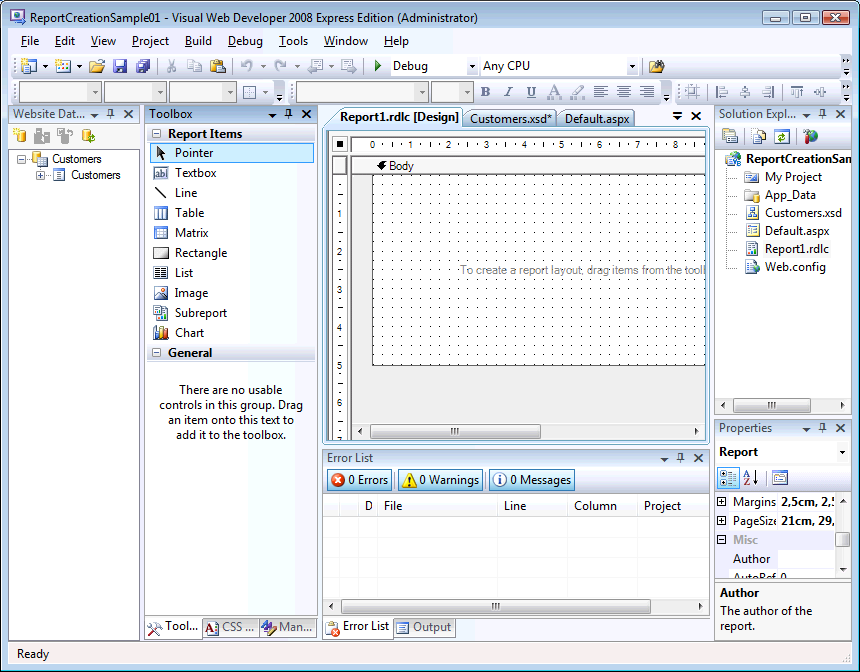Open the Debug configuration dropdown
This screenshot has height=672, width=860.
(x=472, y=67)
